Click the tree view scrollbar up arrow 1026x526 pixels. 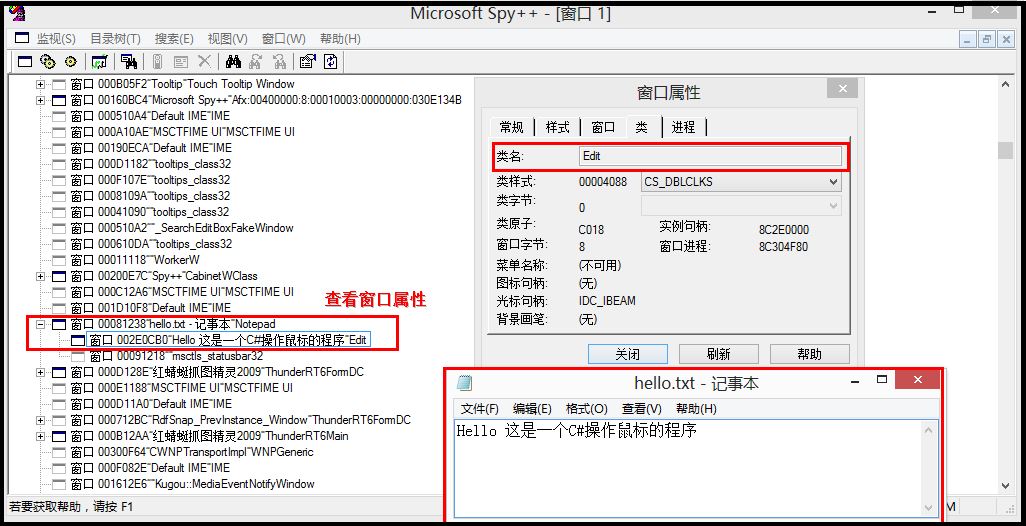(1006, 84)
